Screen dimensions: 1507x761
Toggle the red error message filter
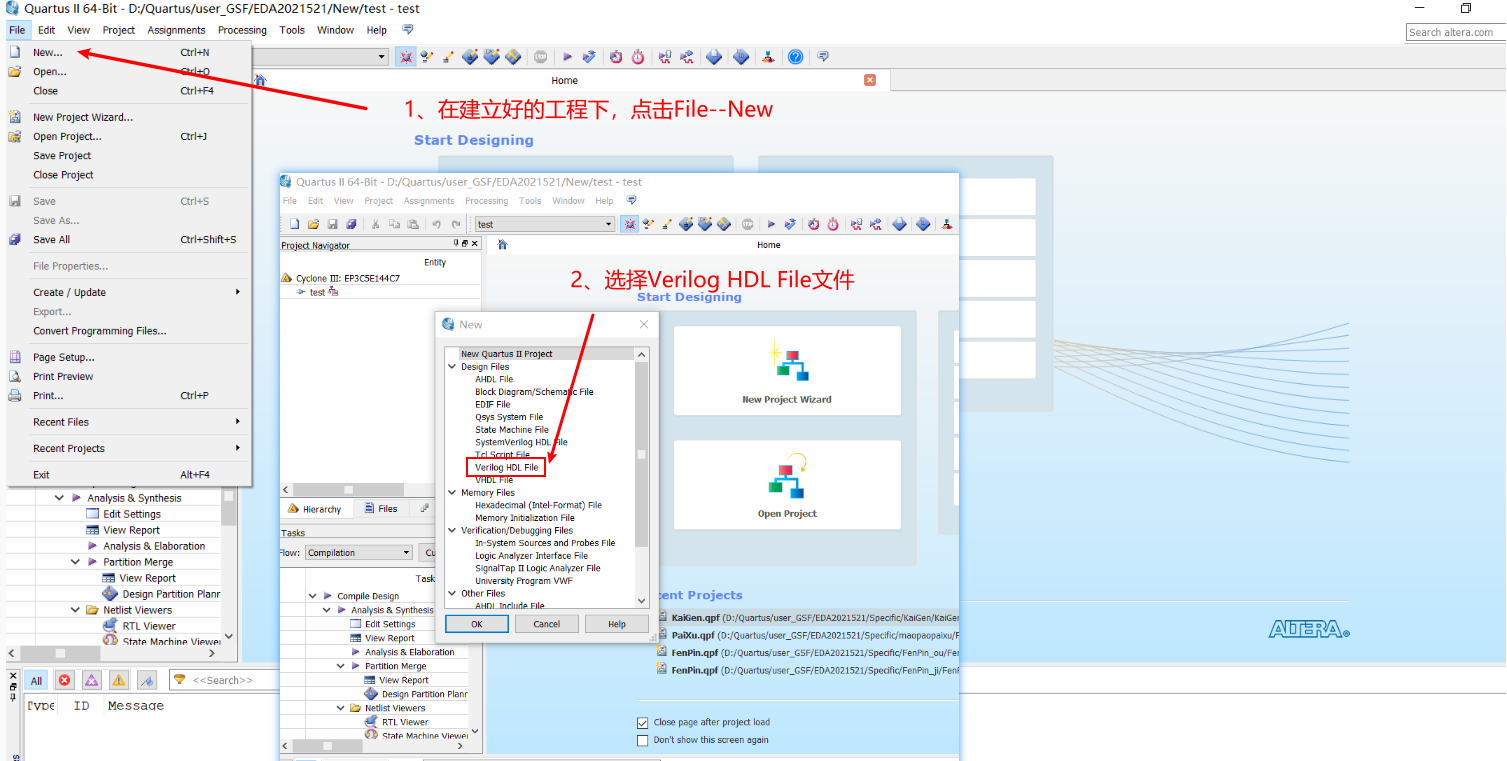[x=65, y=680]
